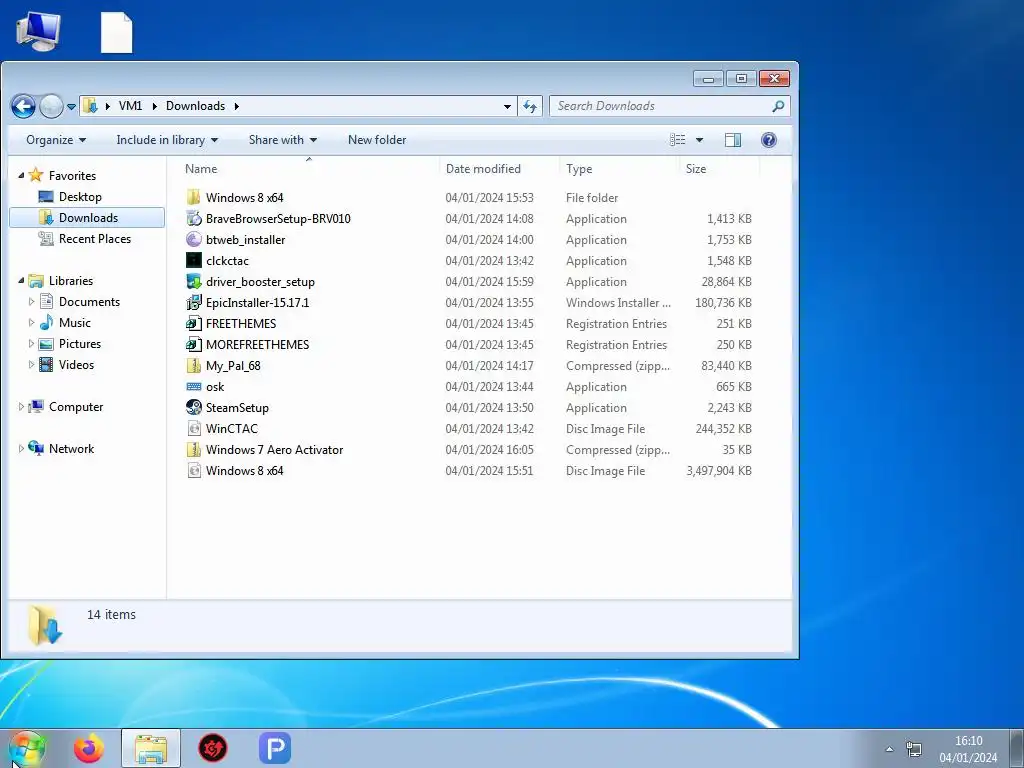Click the search magnifier icon

778,106
